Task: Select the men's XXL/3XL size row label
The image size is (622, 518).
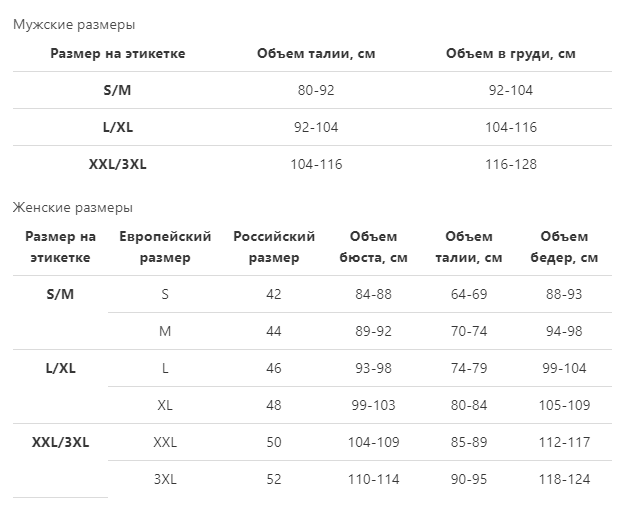Action: pyautogui.click(x=118, y=164)
